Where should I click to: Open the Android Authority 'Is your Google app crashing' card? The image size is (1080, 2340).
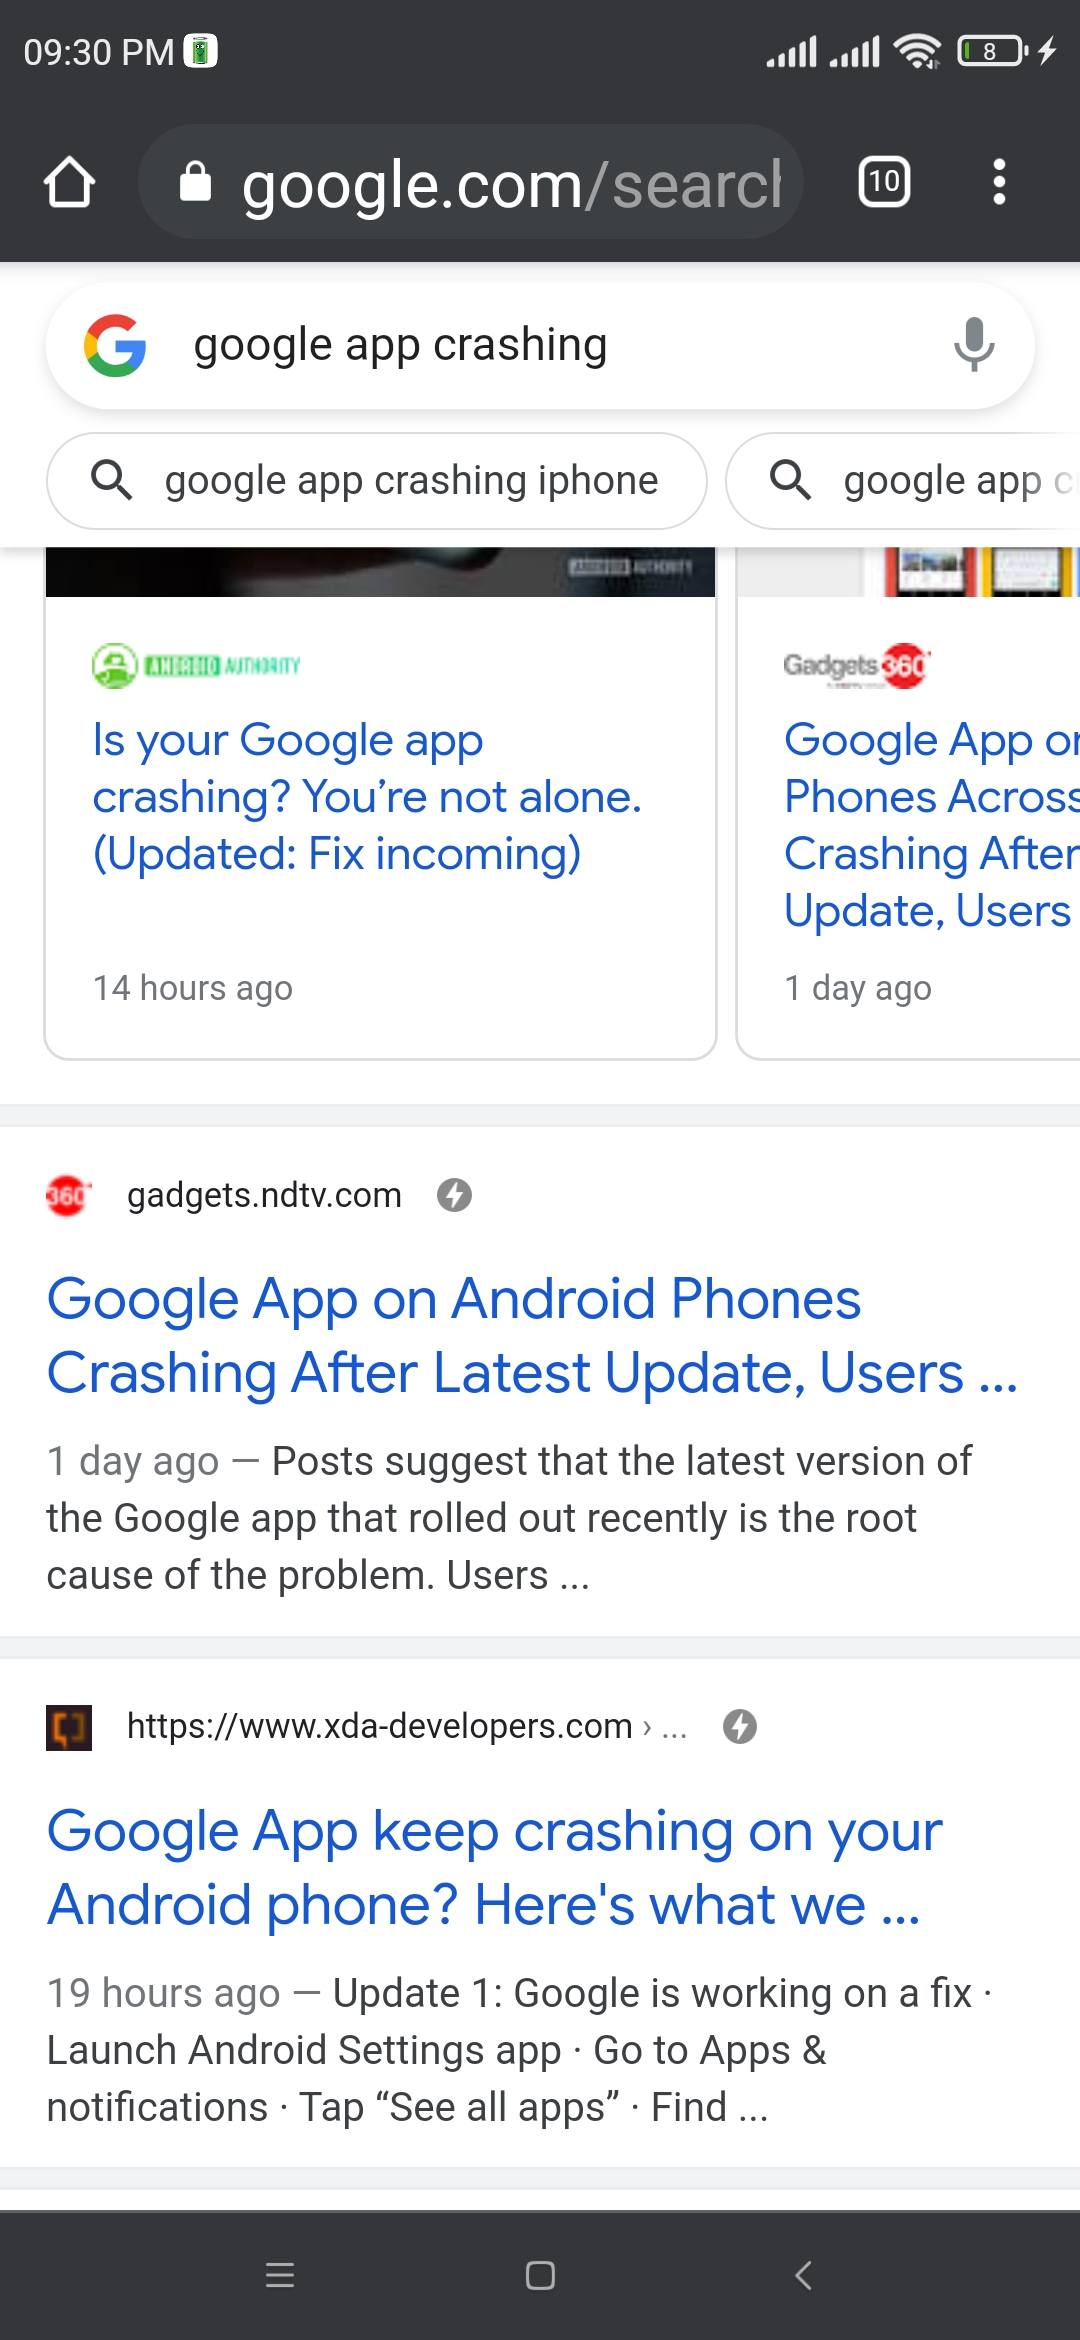point(380,803)
